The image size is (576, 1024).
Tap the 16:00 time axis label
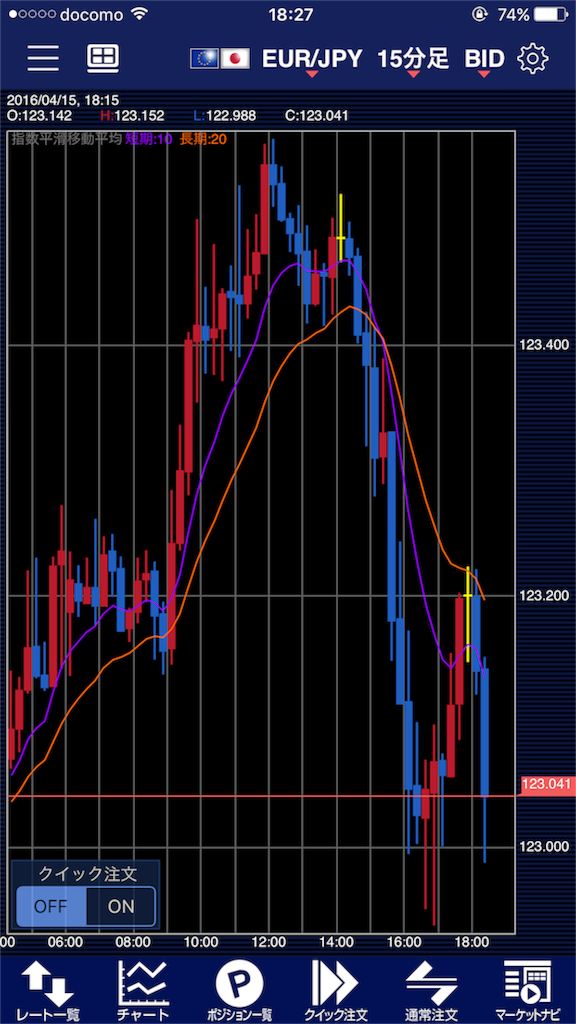click(404, 942)
